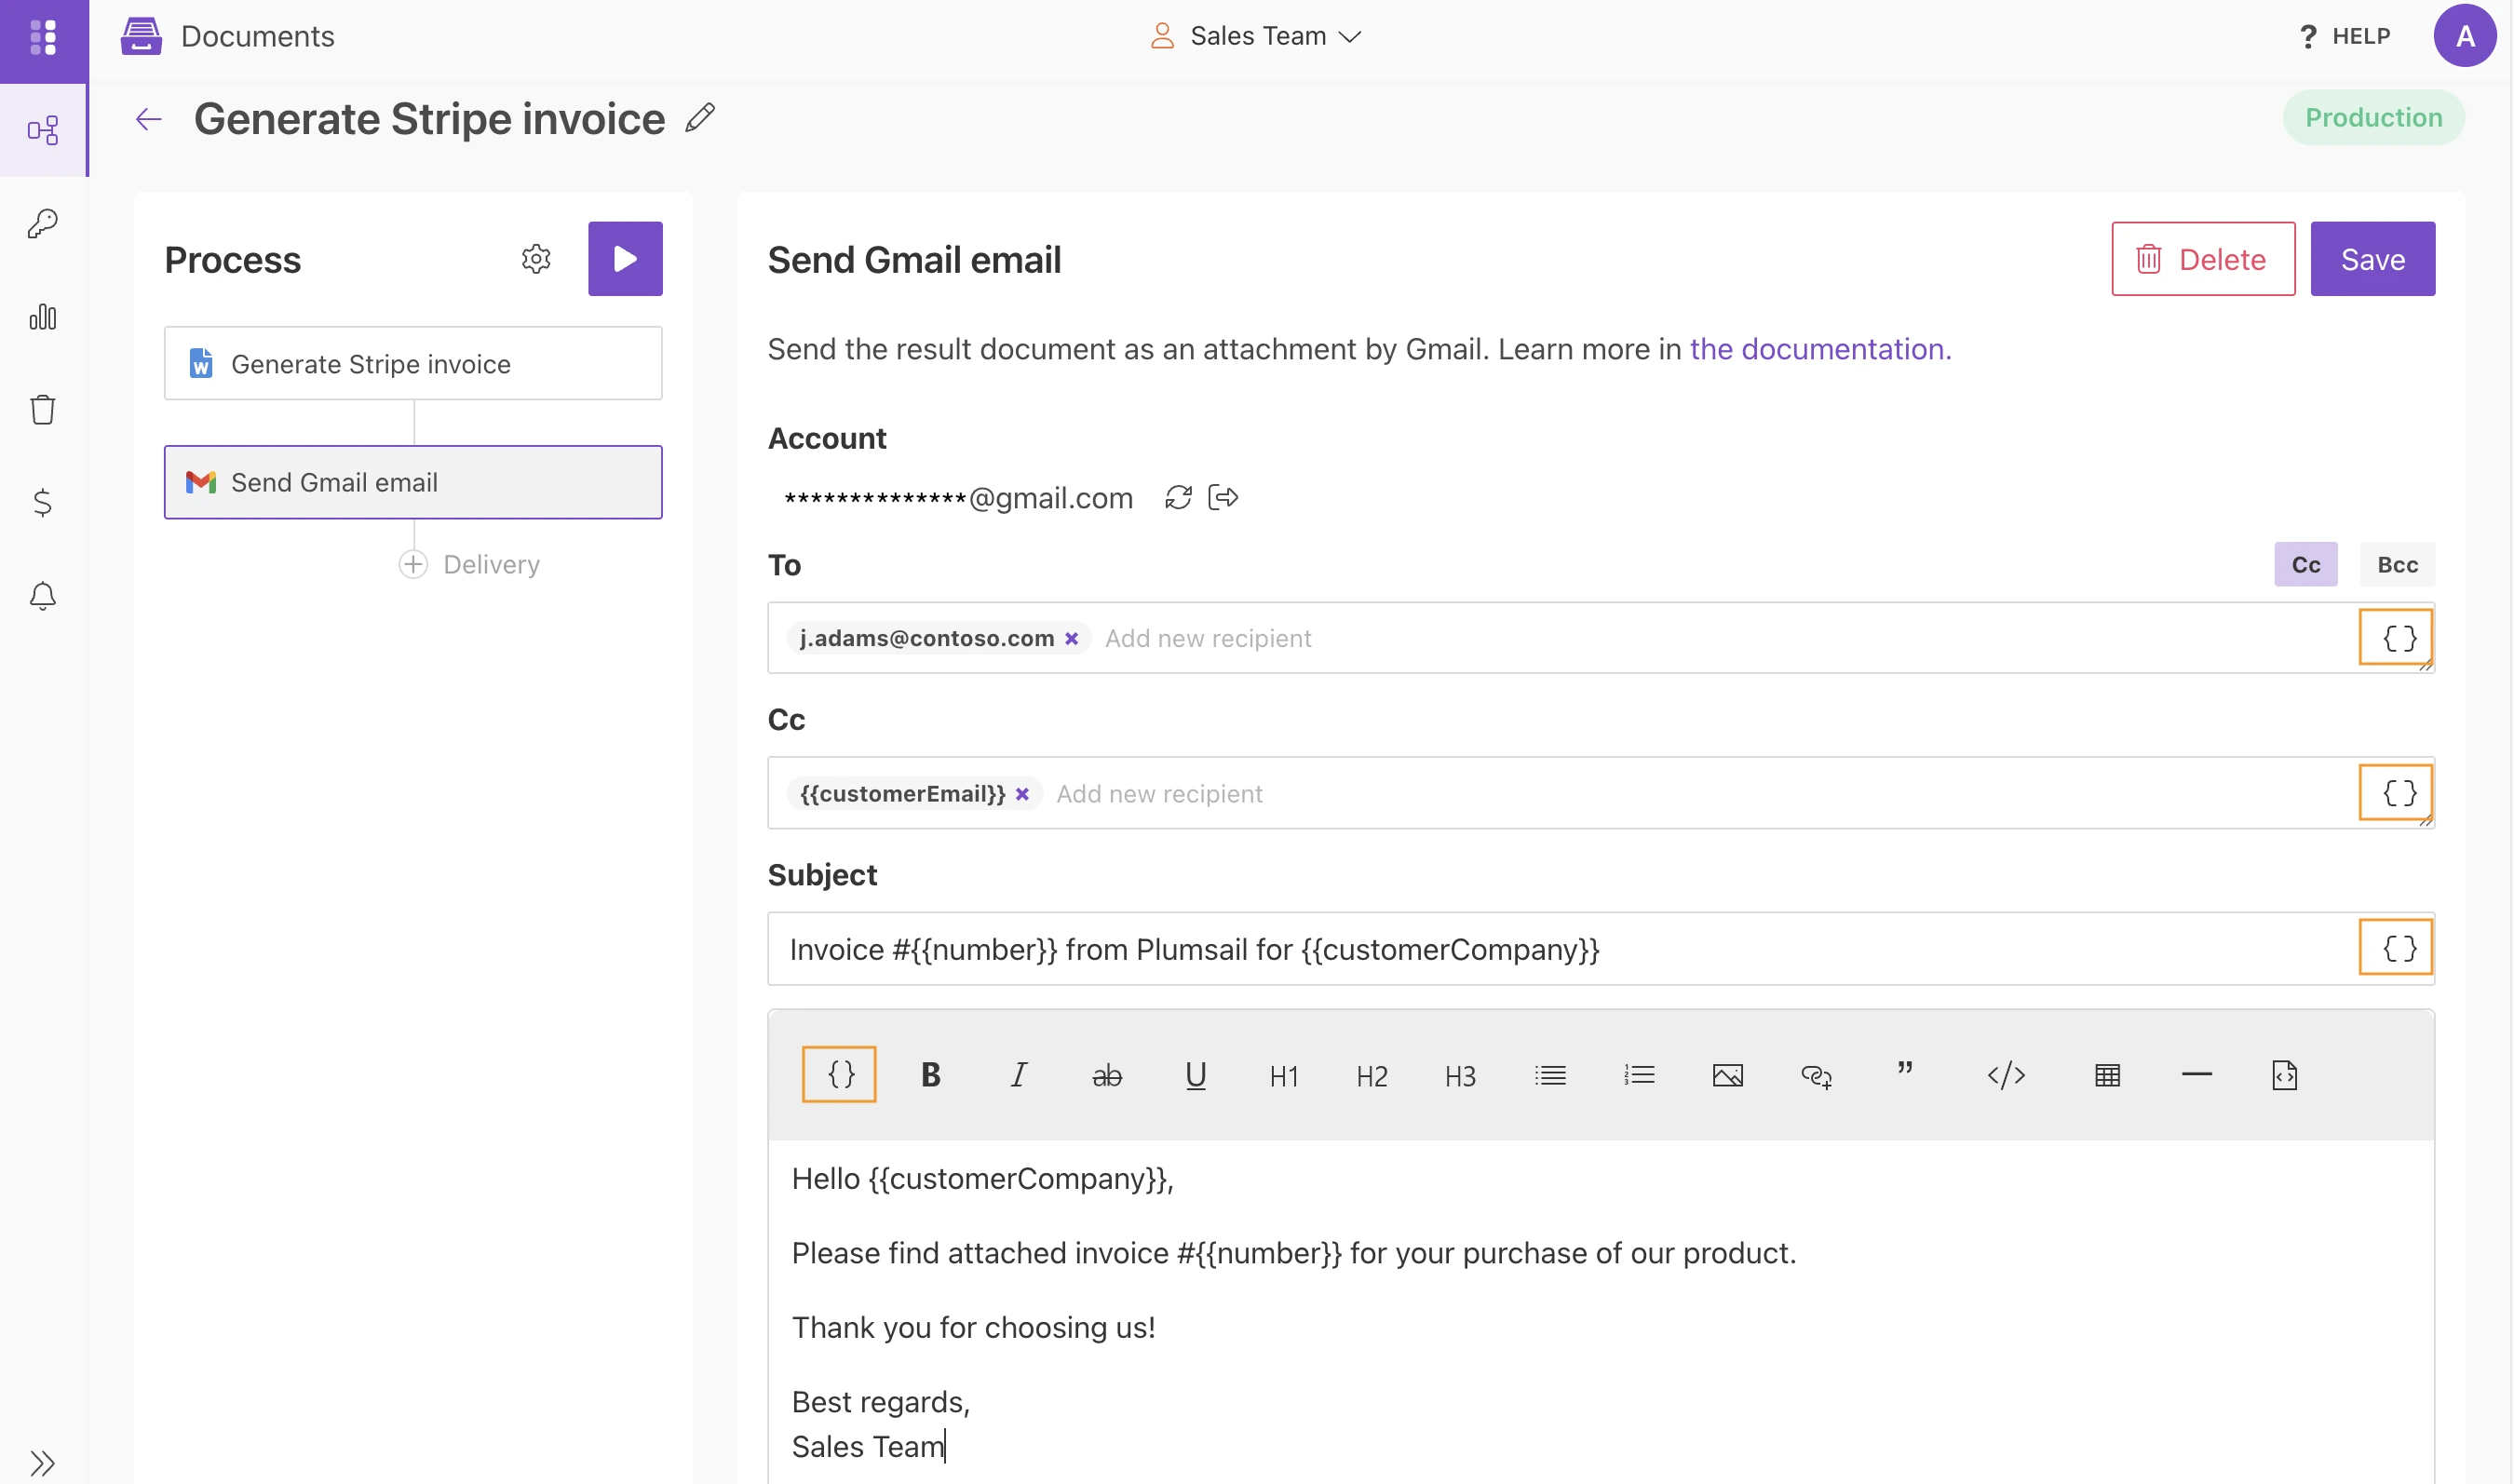Image resolution: width=2514 pixels, height=1484 pixels.
Task: Save the Gmail delivery settings
Action: point(2372,259)
